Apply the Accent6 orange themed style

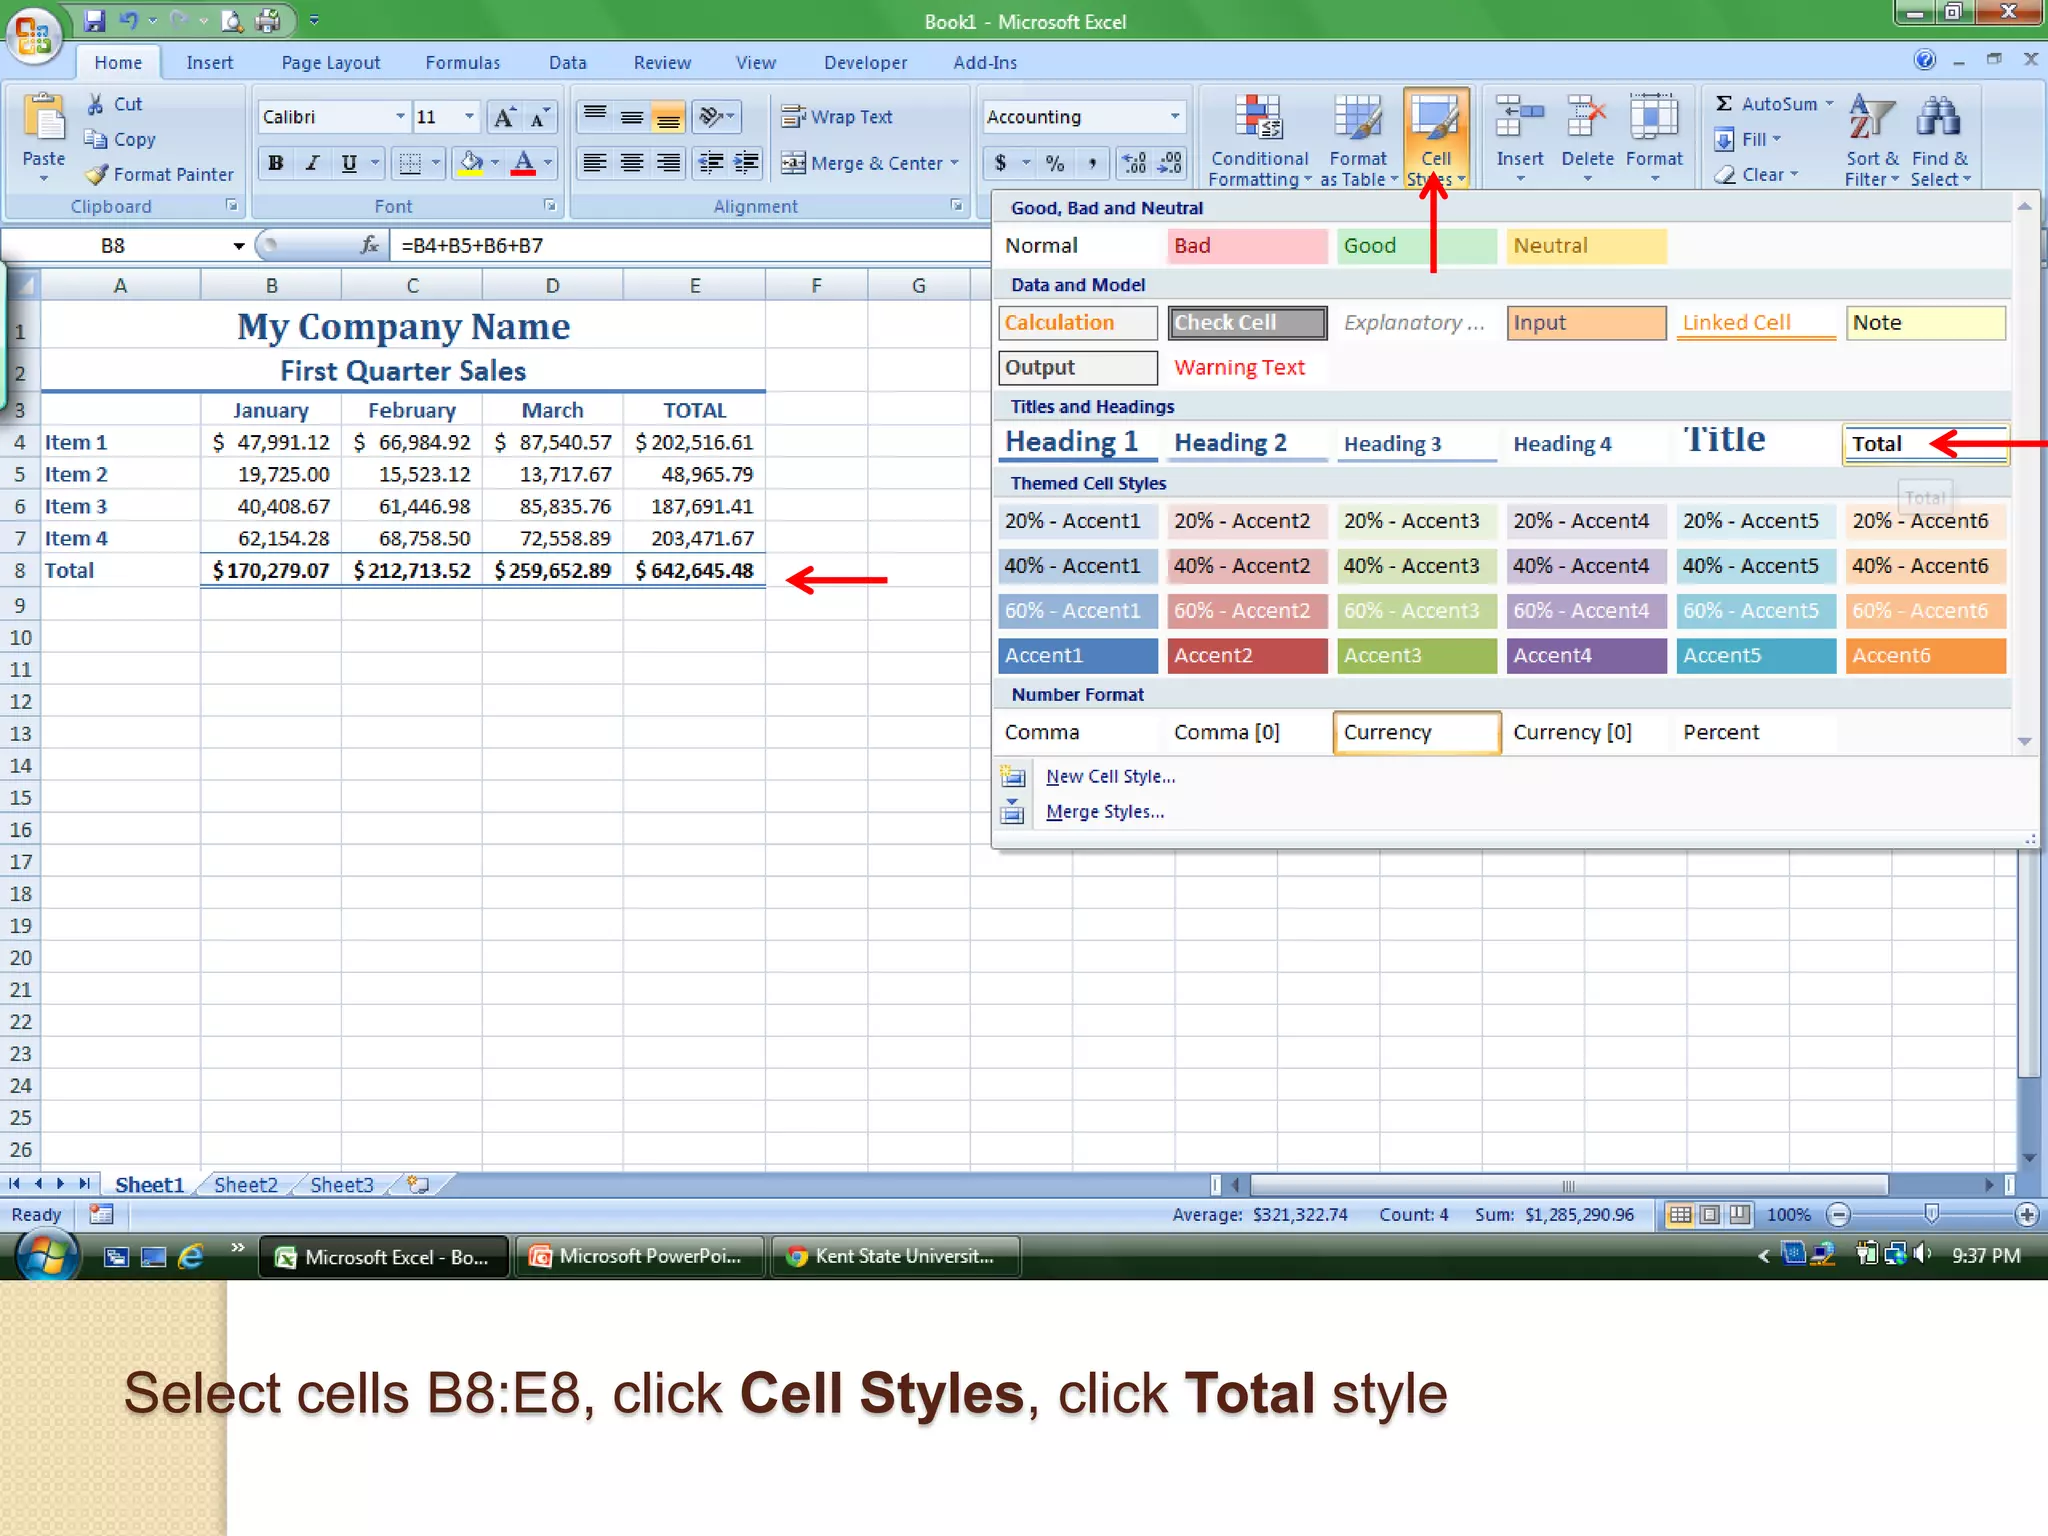[x=1925, y=655]
